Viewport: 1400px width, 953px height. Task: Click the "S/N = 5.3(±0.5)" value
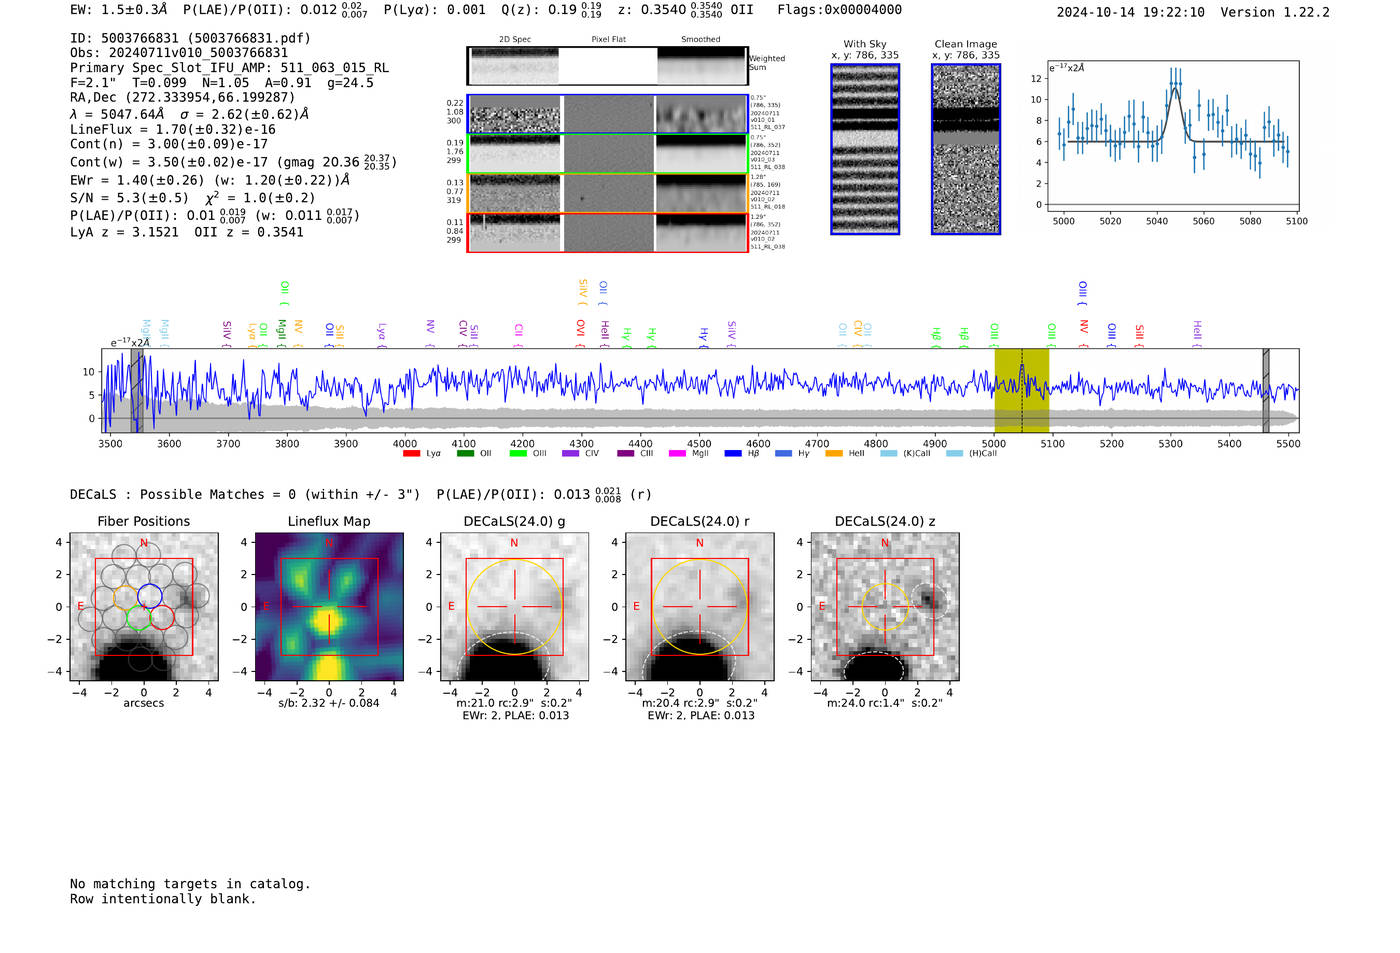coord(130,198)
